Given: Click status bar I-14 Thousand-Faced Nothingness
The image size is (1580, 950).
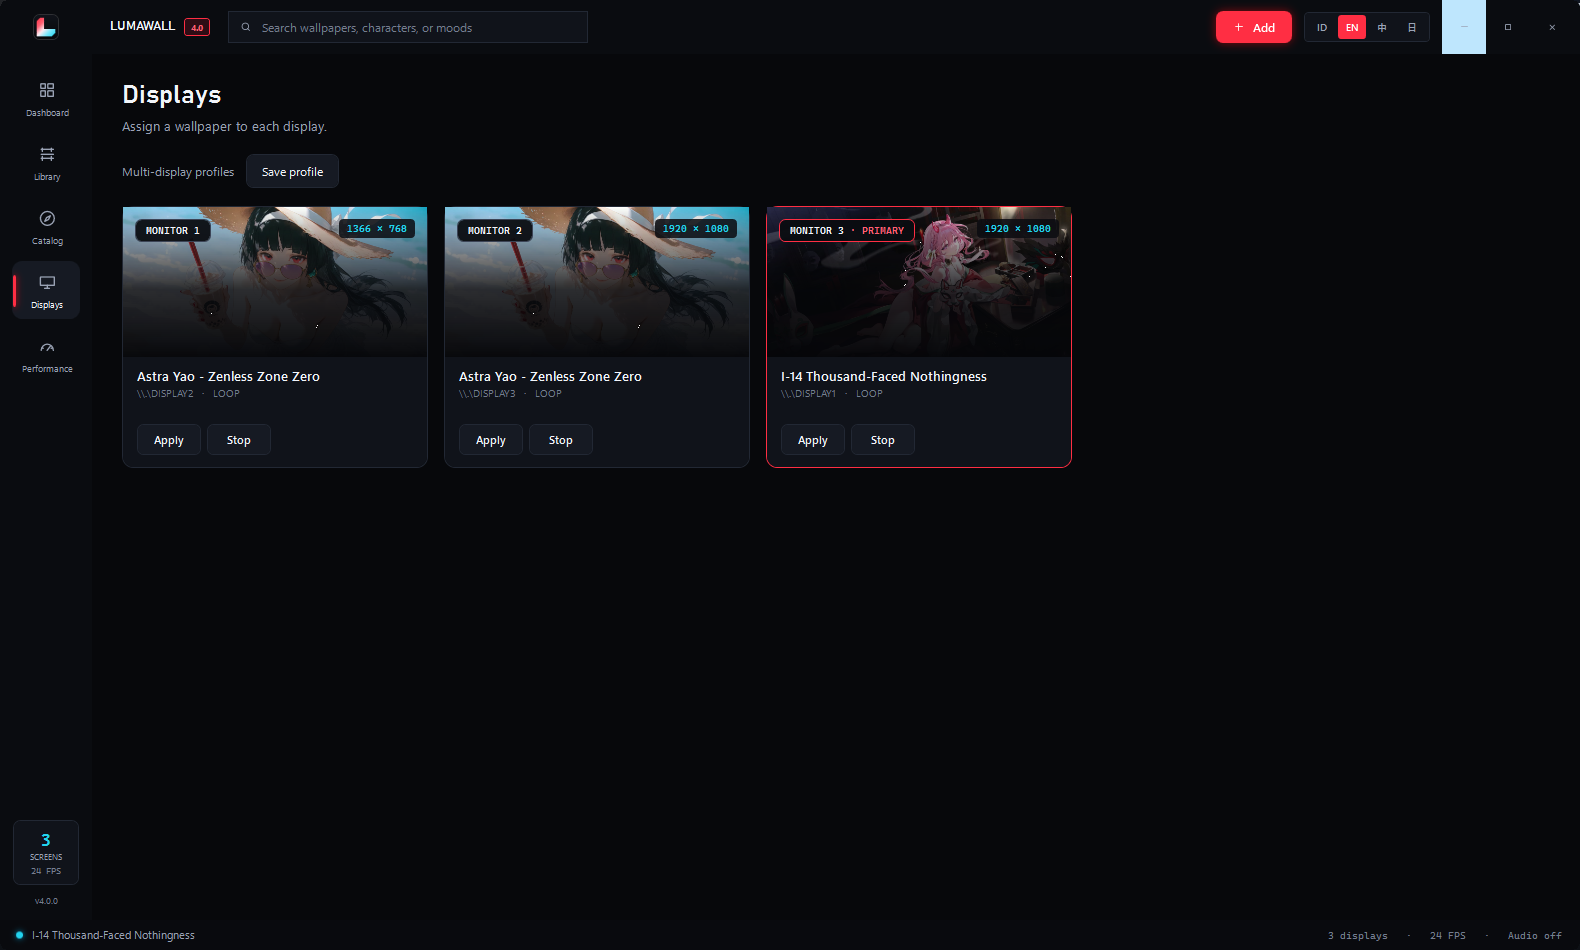Looking at the screenshot, I should tap(113, 935).
